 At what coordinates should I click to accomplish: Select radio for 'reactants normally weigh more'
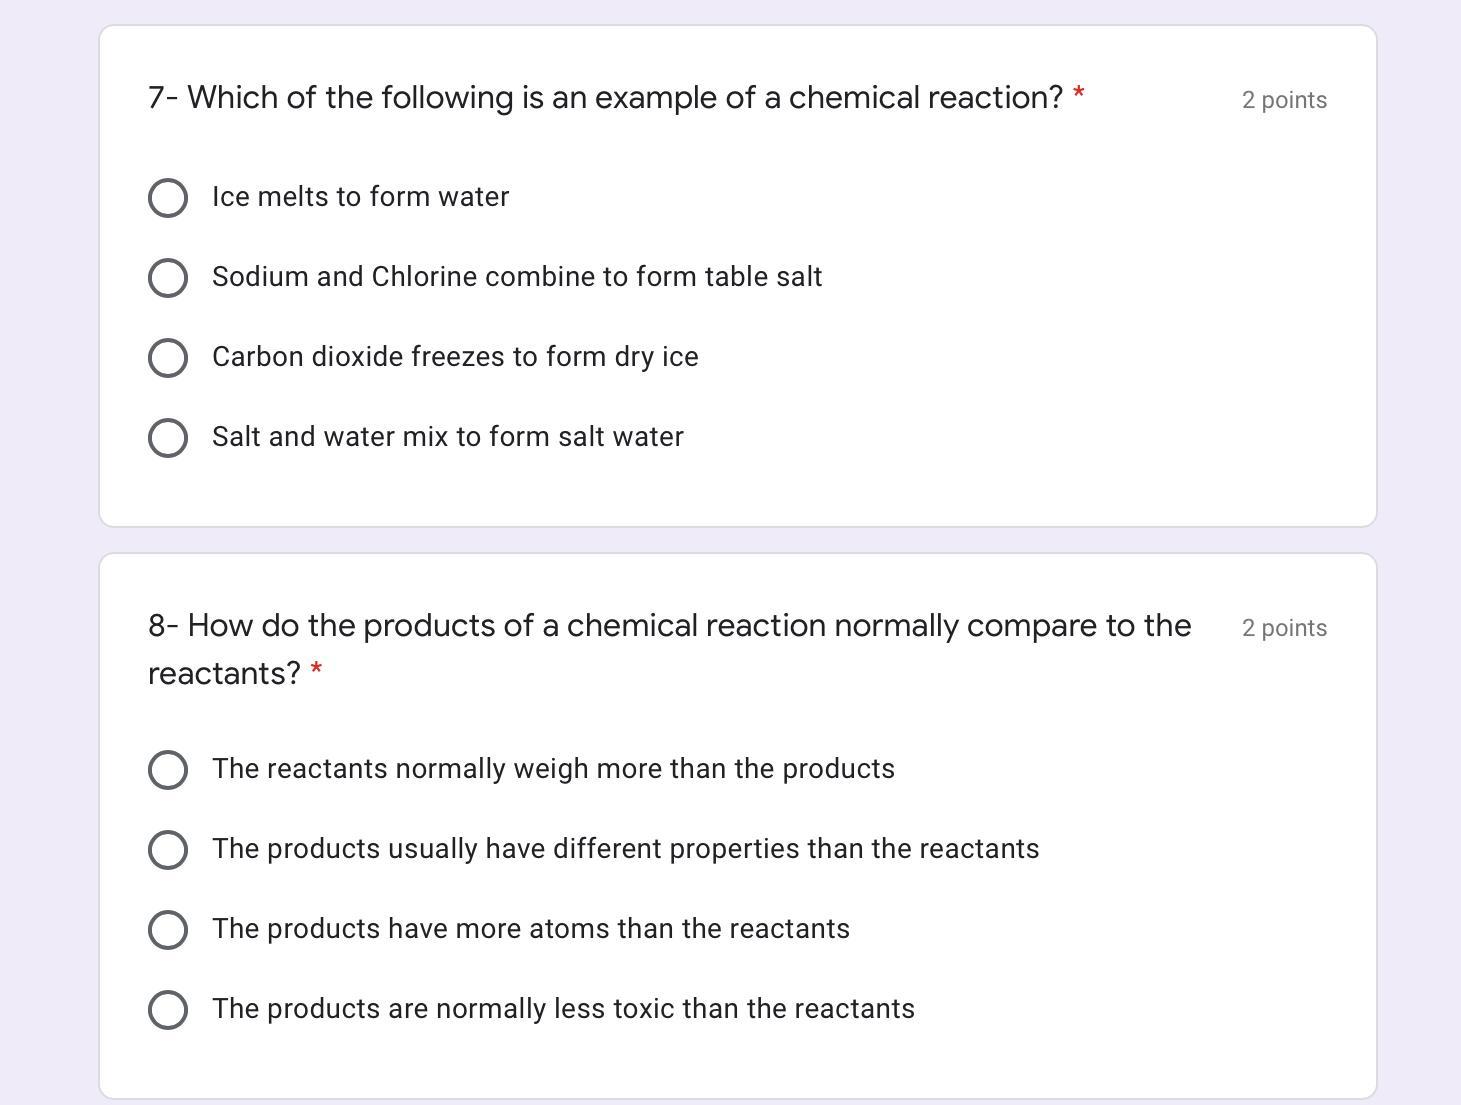pos(168,770)
